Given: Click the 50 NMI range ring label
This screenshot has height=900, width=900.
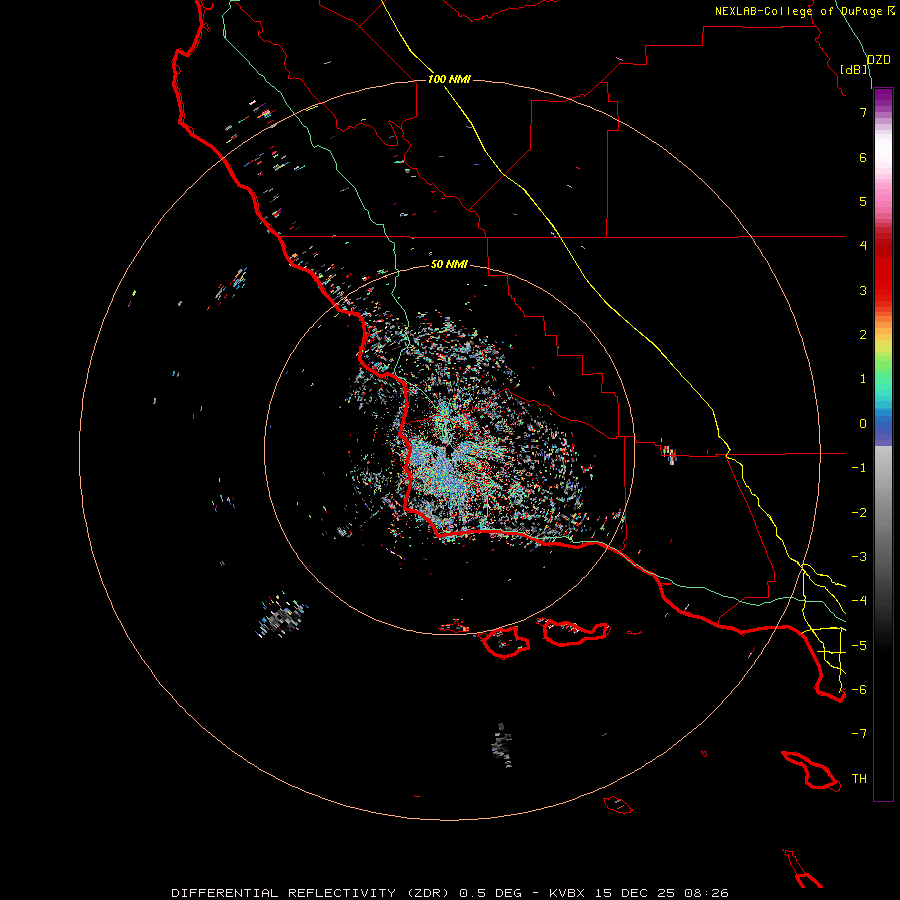Looking at the screenshot, I should point(449,264).
